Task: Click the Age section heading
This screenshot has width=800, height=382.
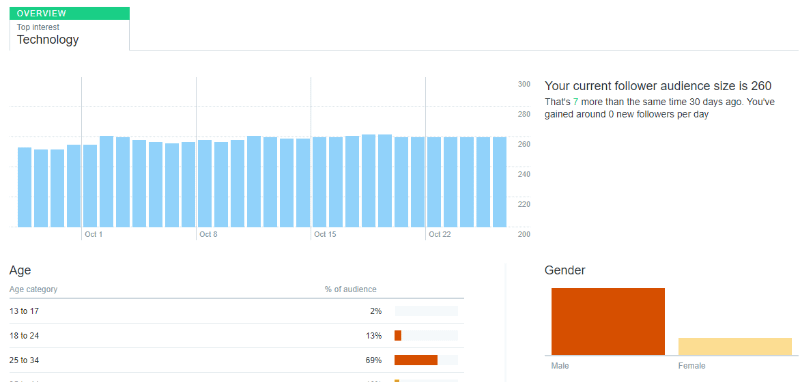Action: point(20,271)
